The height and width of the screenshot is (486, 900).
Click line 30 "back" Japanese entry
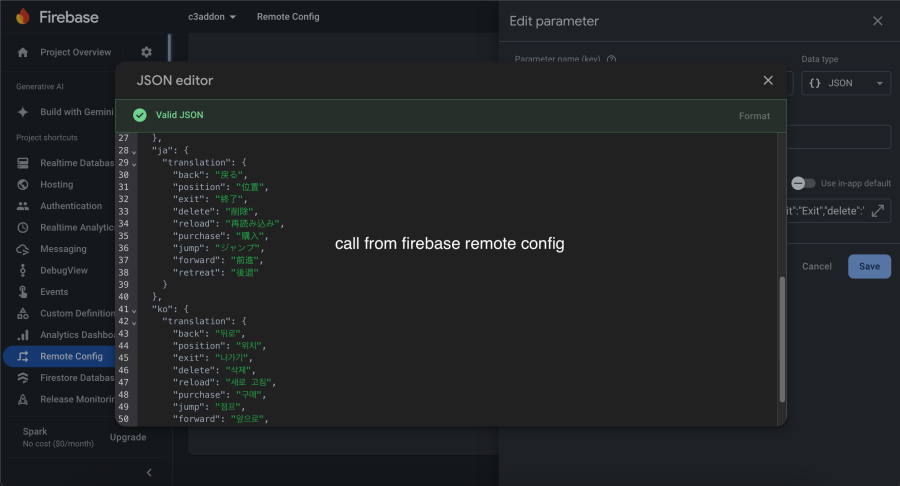[210, 175]
